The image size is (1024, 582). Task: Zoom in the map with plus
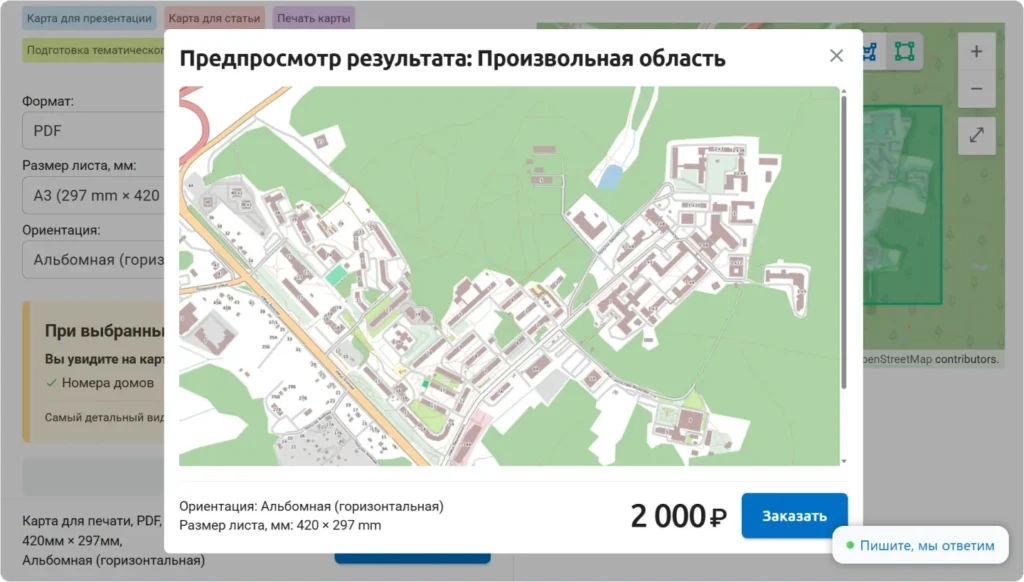(x=976, y=52)
